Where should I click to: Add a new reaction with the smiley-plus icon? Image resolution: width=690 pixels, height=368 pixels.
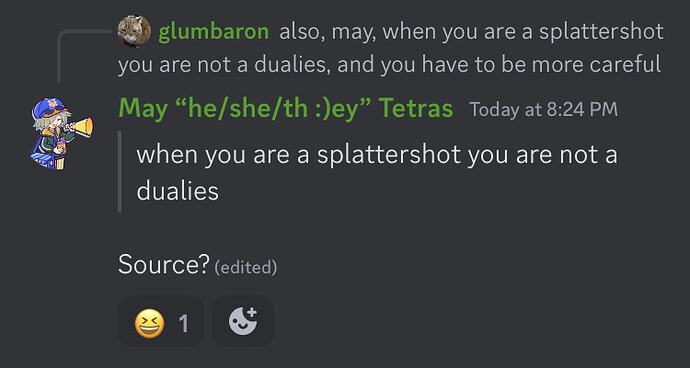[242, 321]
